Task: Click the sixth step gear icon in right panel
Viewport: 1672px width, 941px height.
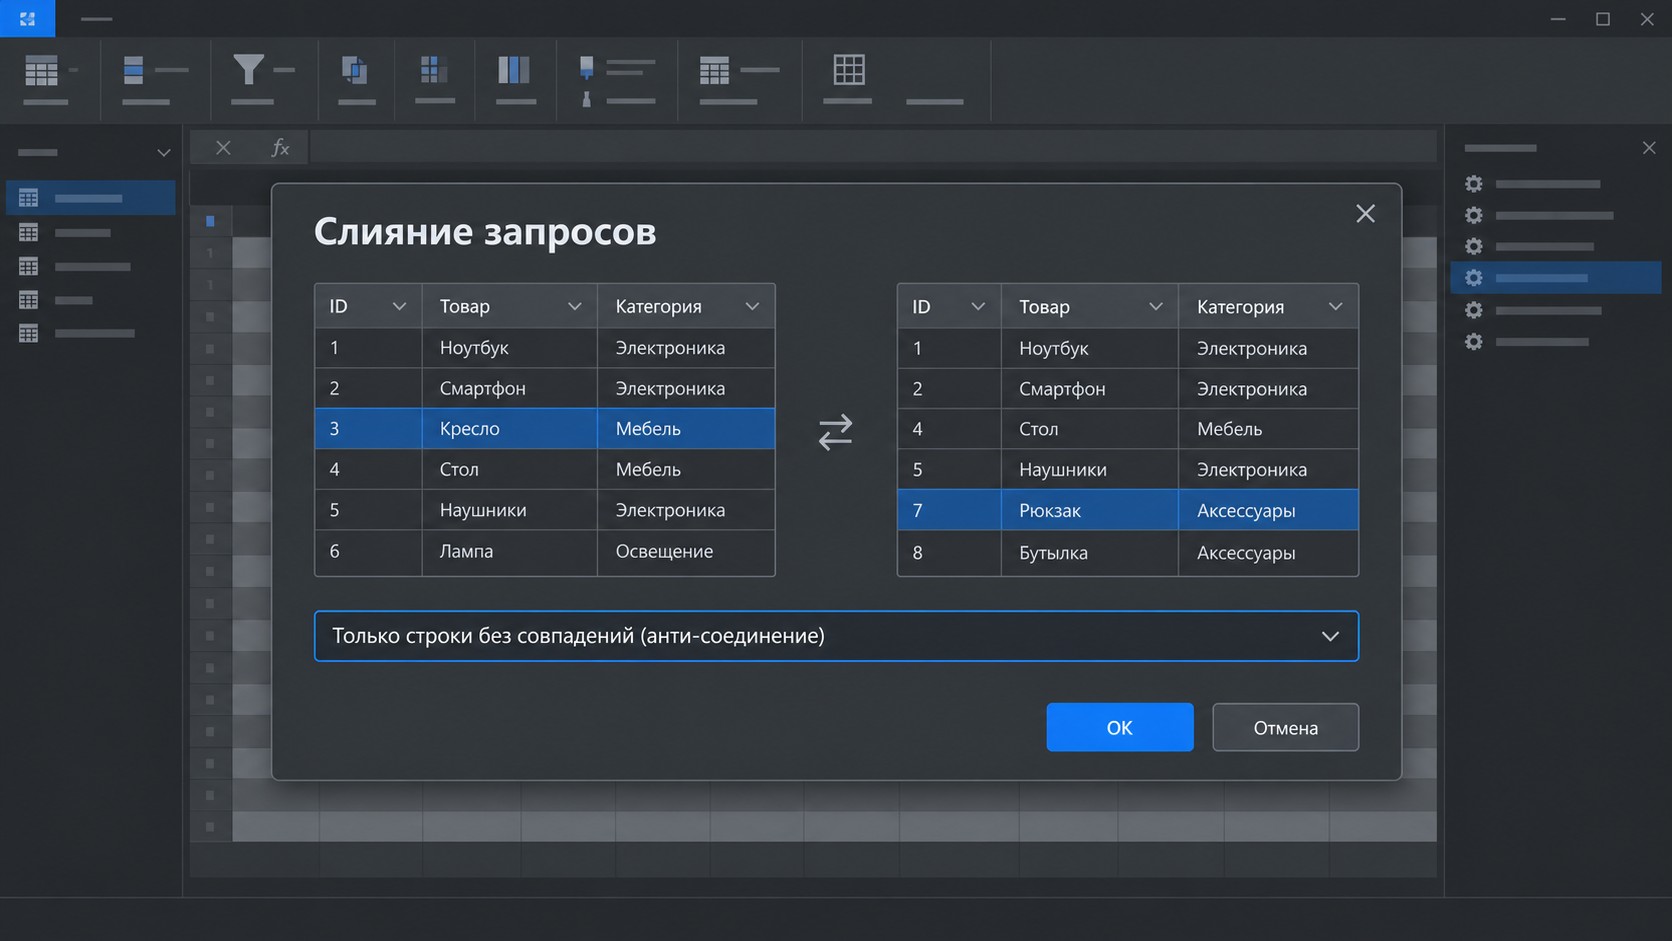Action: [x=1474, y=342]
